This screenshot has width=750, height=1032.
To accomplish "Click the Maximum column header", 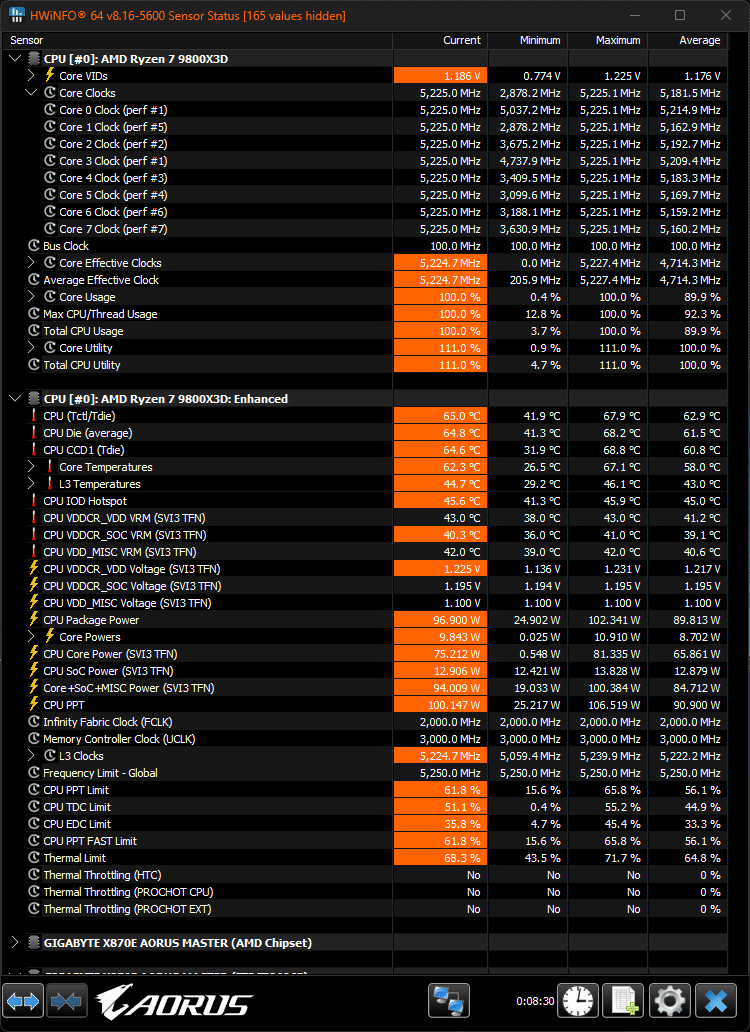I will pyautogui.click(x=617, y=40).
